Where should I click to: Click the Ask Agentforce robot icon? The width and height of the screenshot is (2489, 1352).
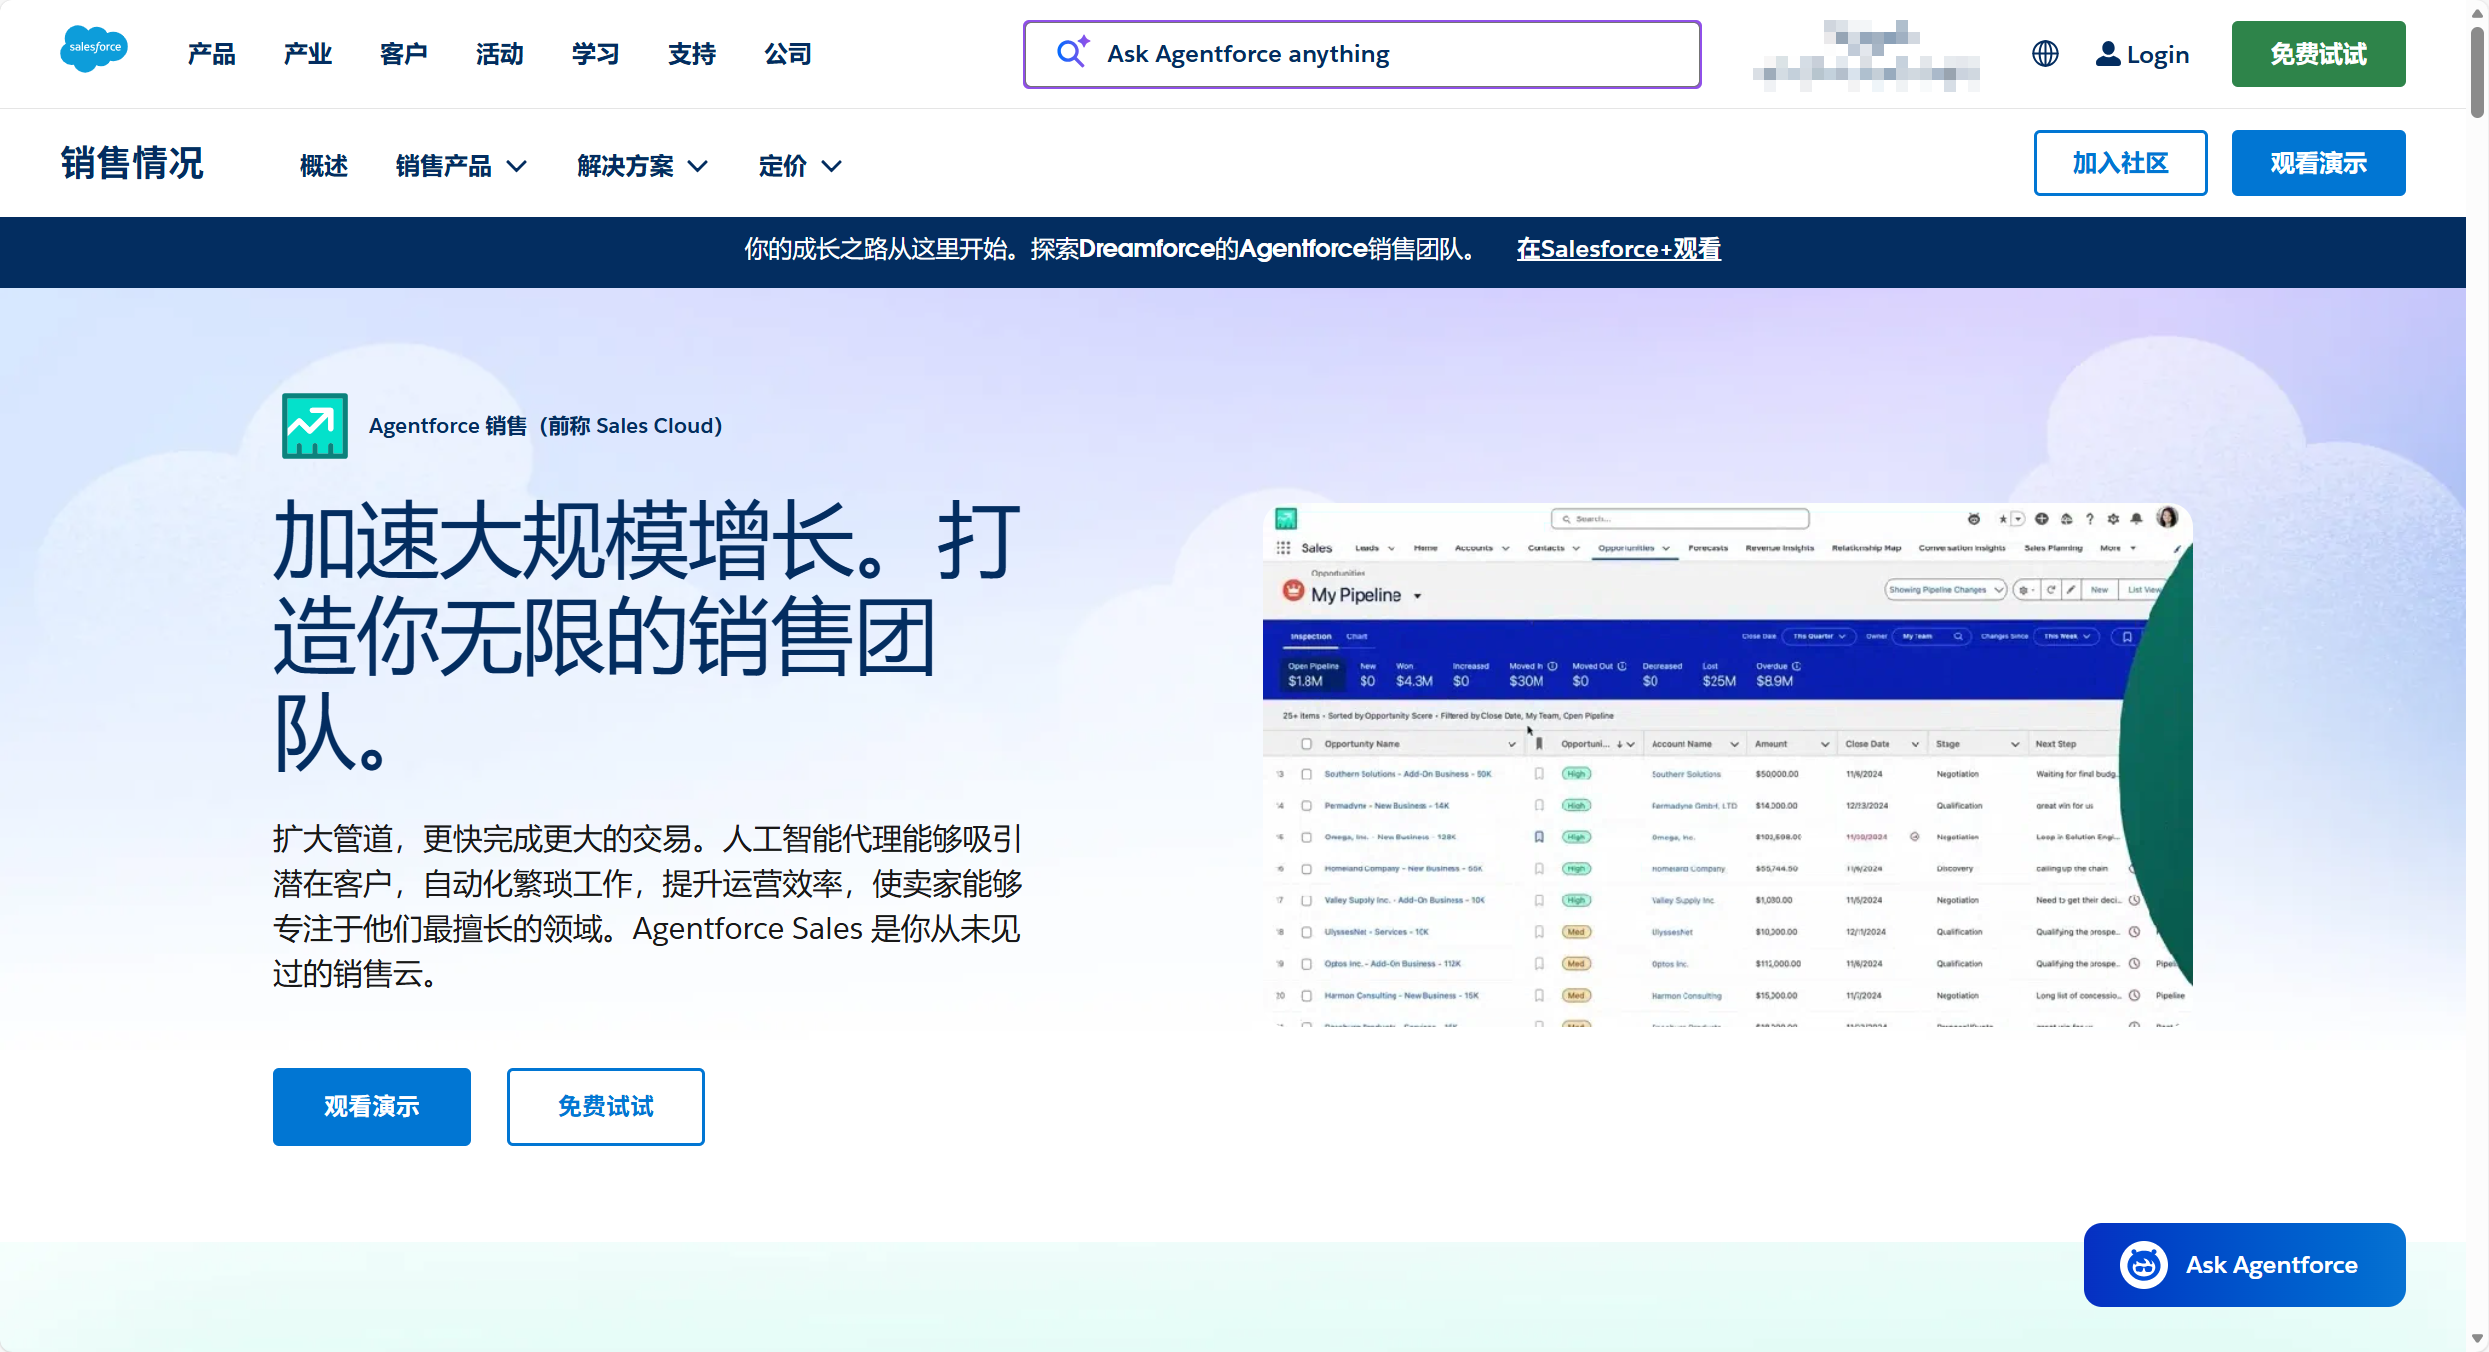(2143, 1265)
